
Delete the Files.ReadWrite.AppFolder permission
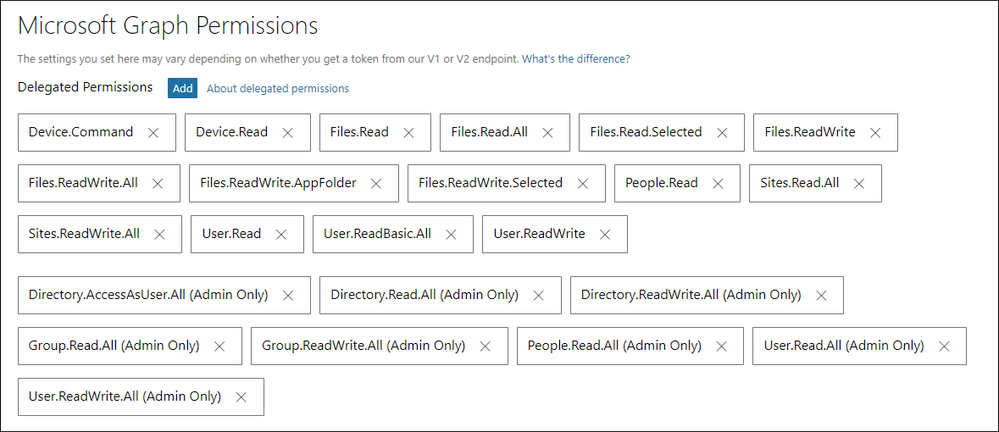coord(376,184)
